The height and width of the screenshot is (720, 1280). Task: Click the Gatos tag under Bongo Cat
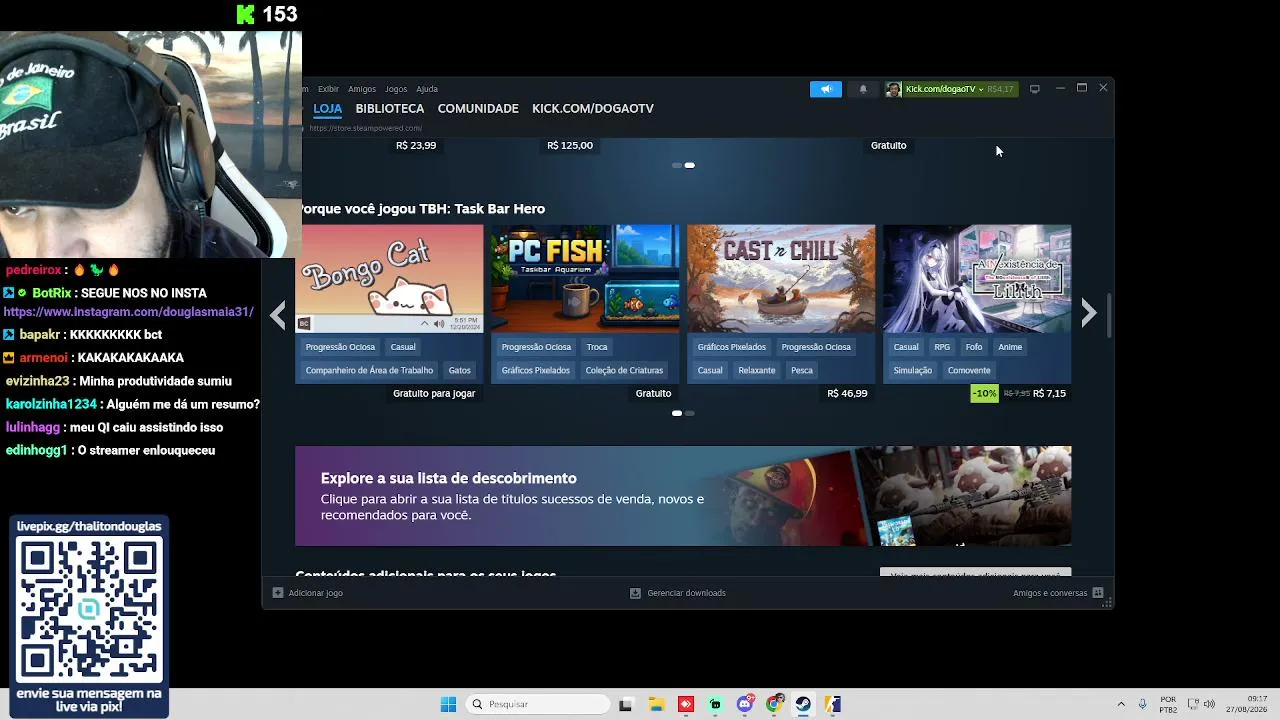[460, 370]
